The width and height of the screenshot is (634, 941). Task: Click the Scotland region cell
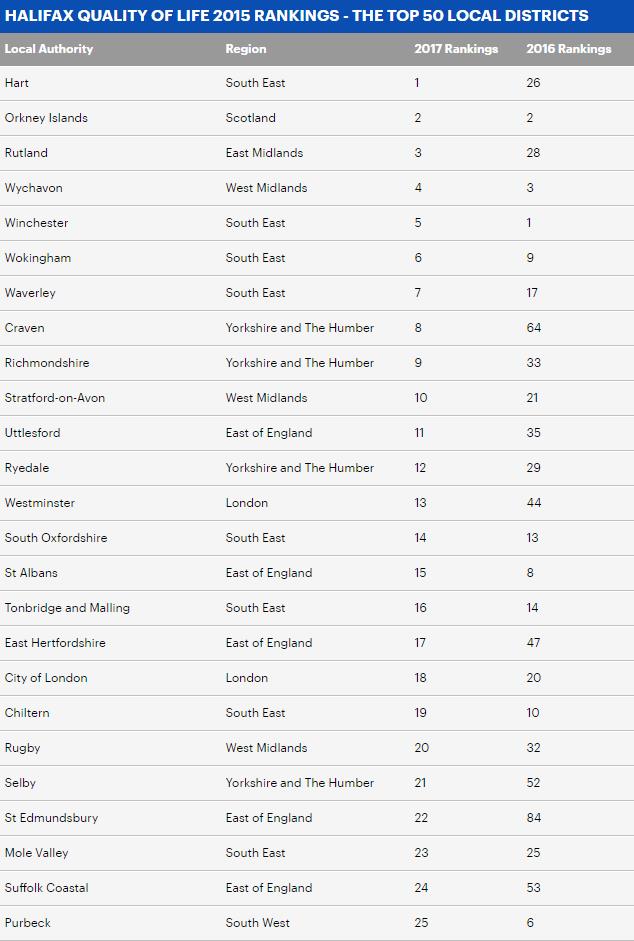pos(250,118)
